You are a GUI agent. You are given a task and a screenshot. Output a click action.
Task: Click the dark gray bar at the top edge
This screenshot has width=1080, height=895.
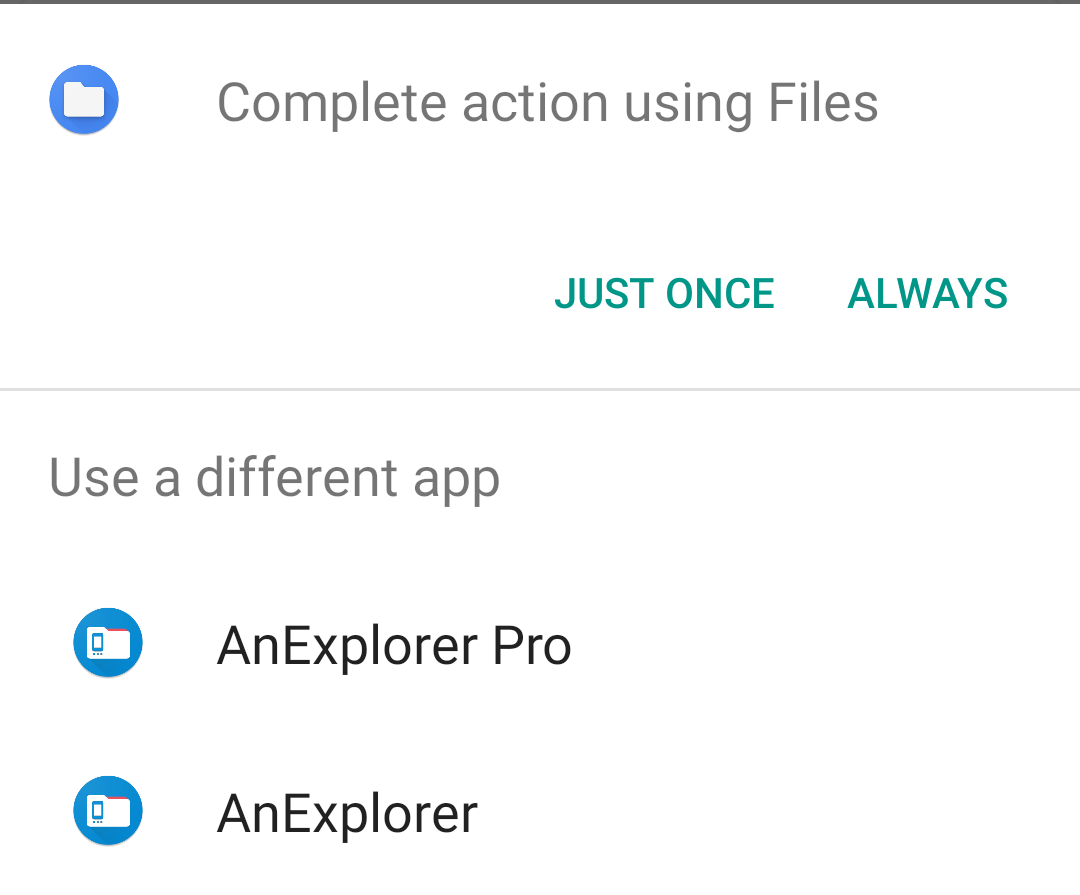pos(540,2)
